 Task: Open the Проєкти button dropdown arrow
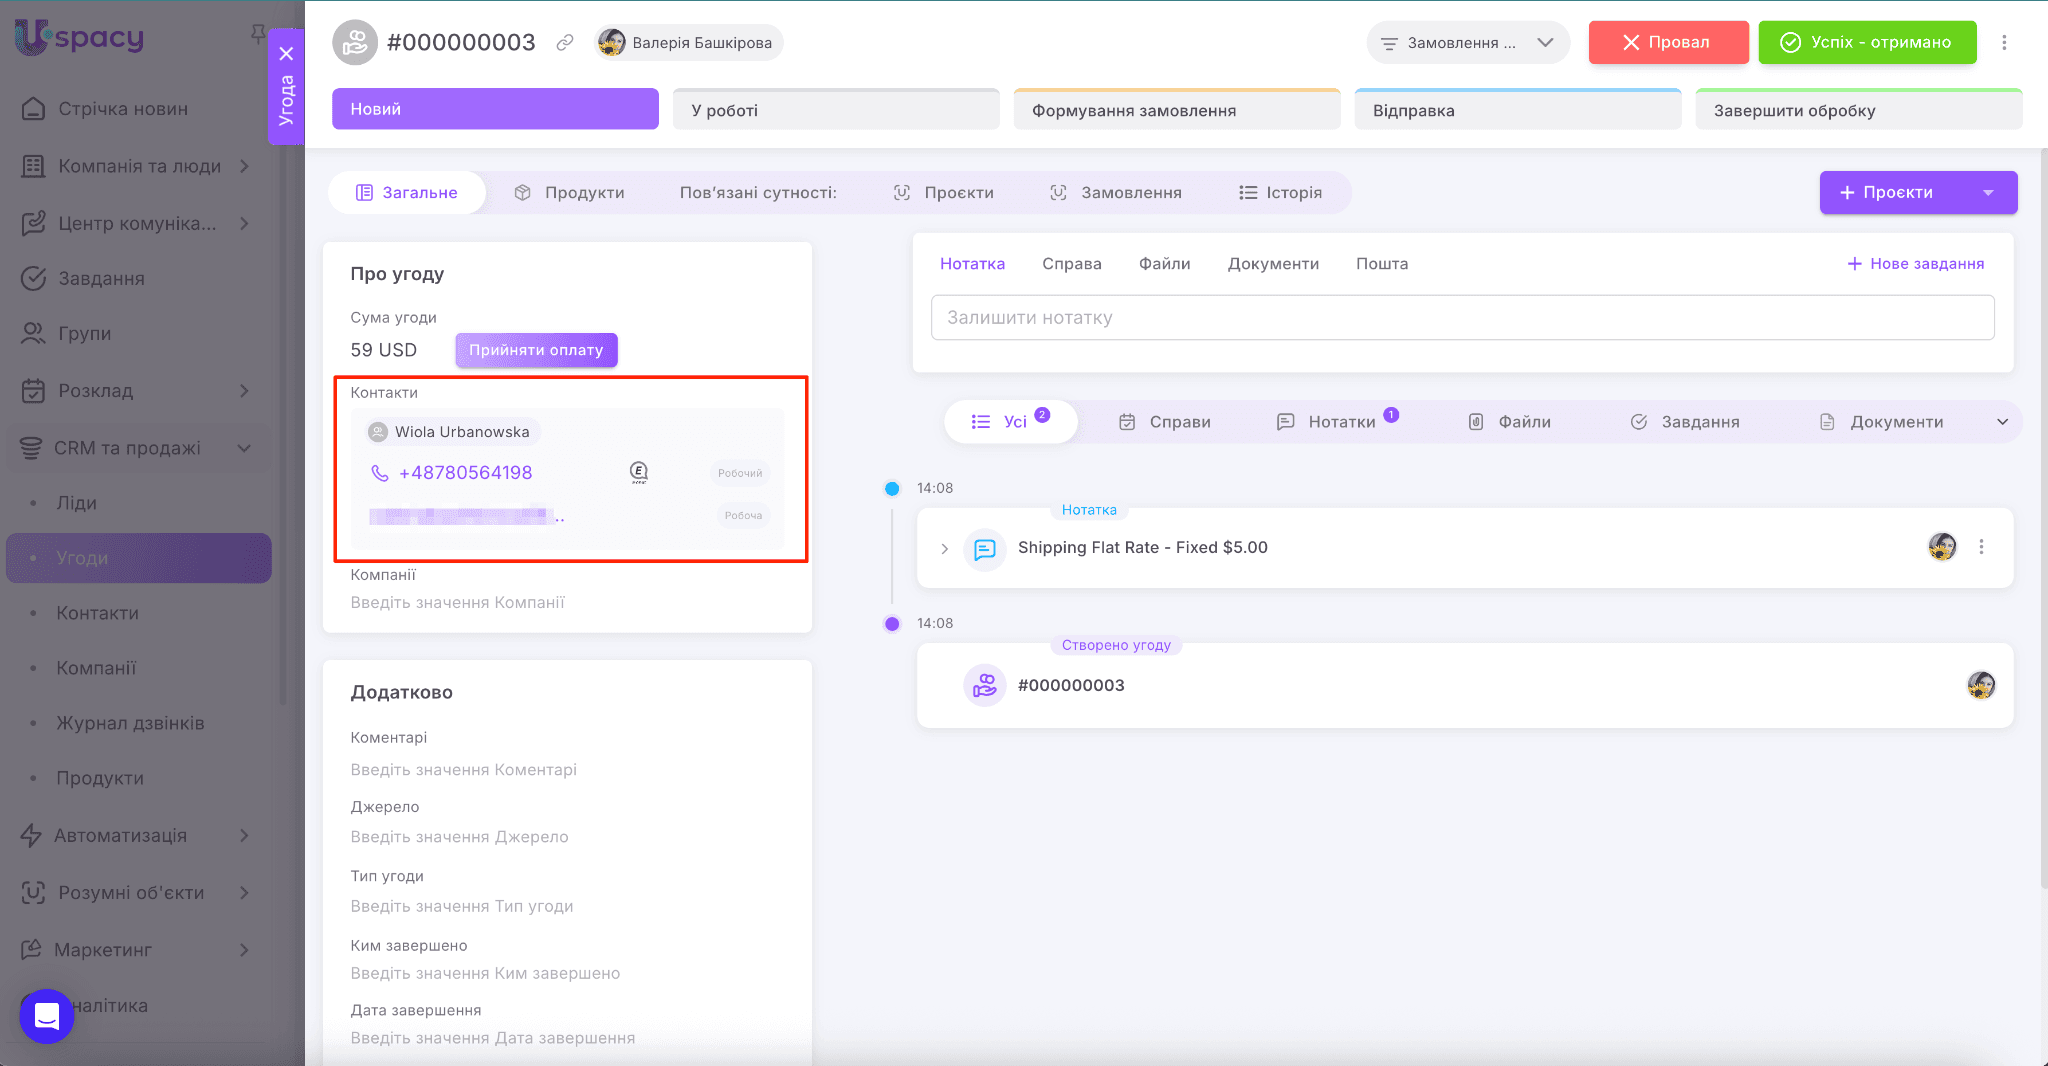[1988, 192]
